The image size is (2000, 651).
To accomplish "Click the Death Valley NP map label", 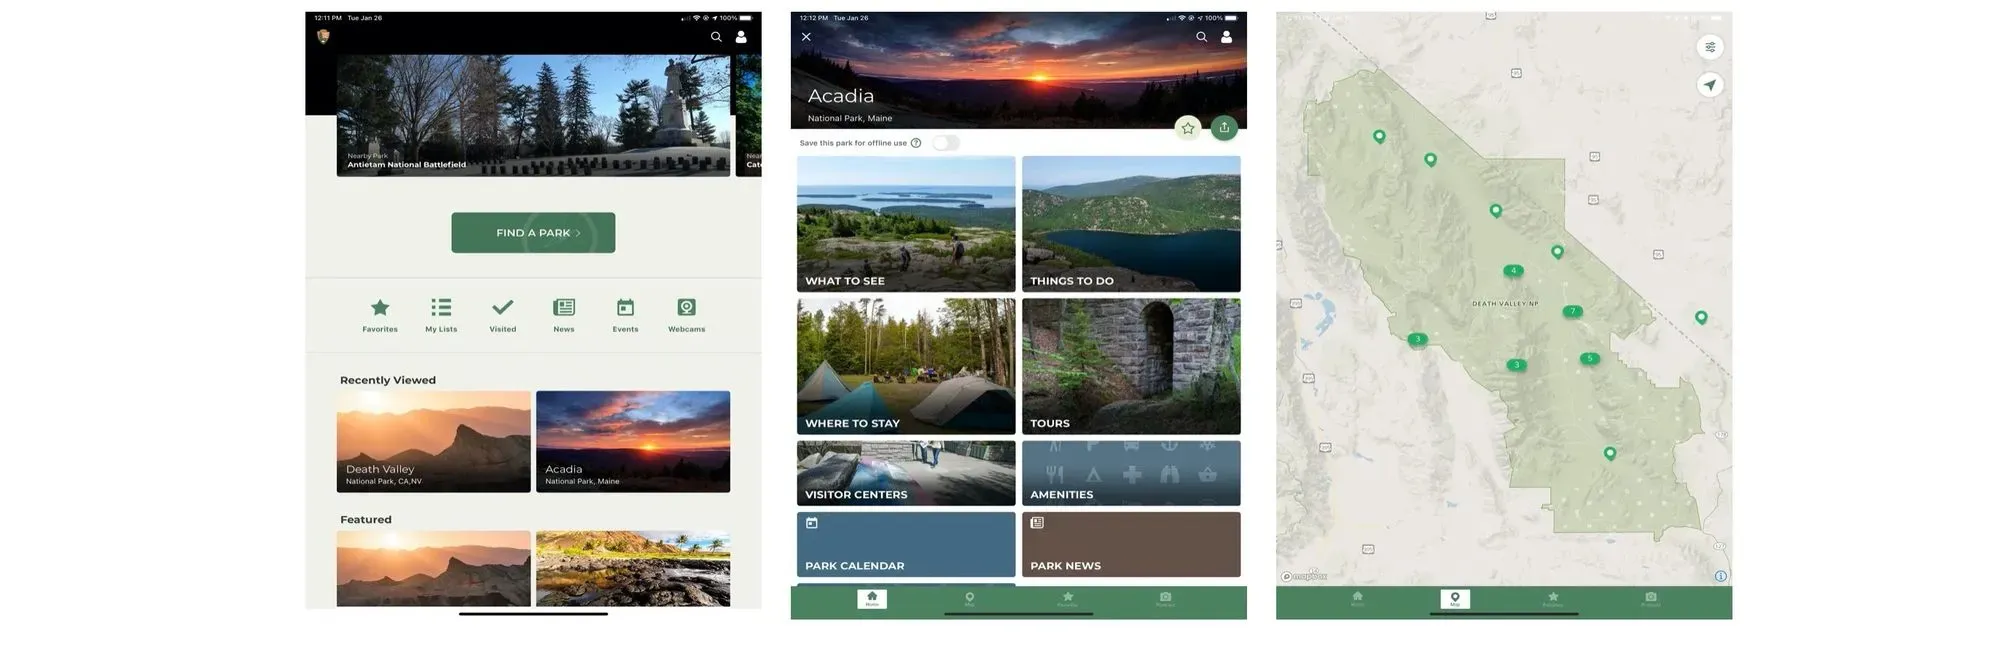I will [x=1505, y=303].
